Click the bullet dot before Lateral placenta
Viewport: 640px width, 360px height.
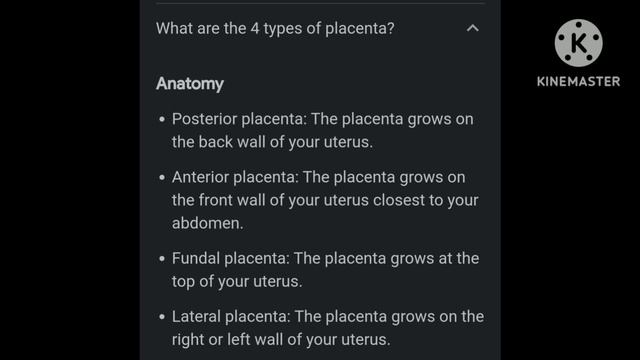pos(162,317)
